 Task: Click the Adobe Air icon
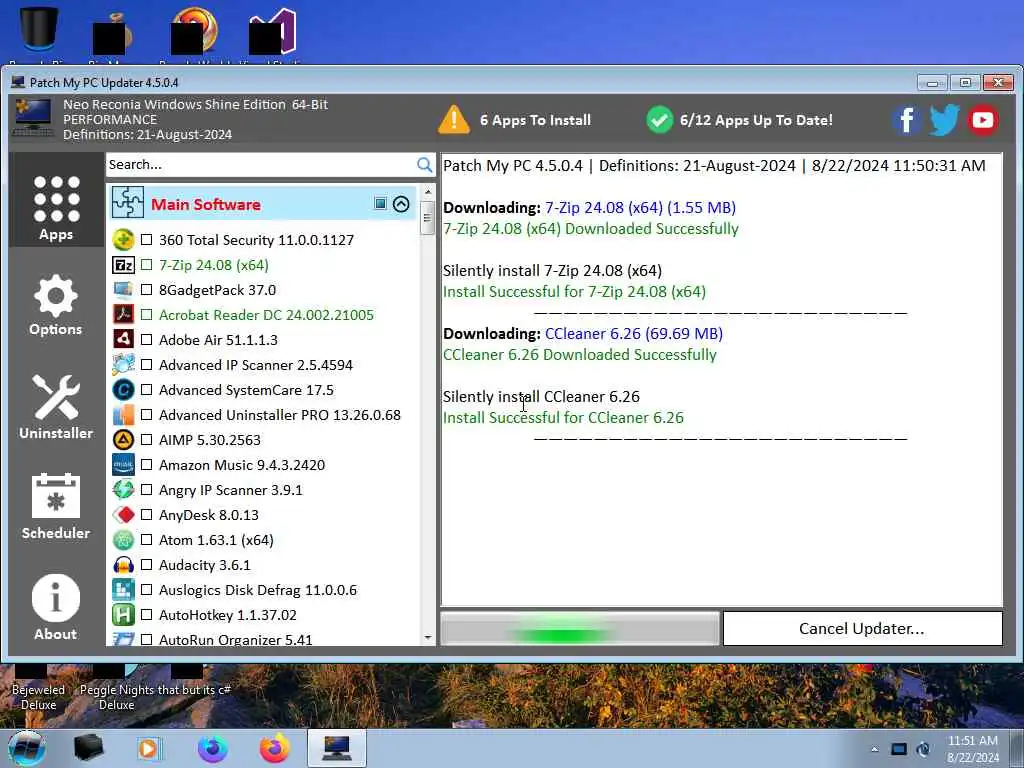click(x=123, y=340)
